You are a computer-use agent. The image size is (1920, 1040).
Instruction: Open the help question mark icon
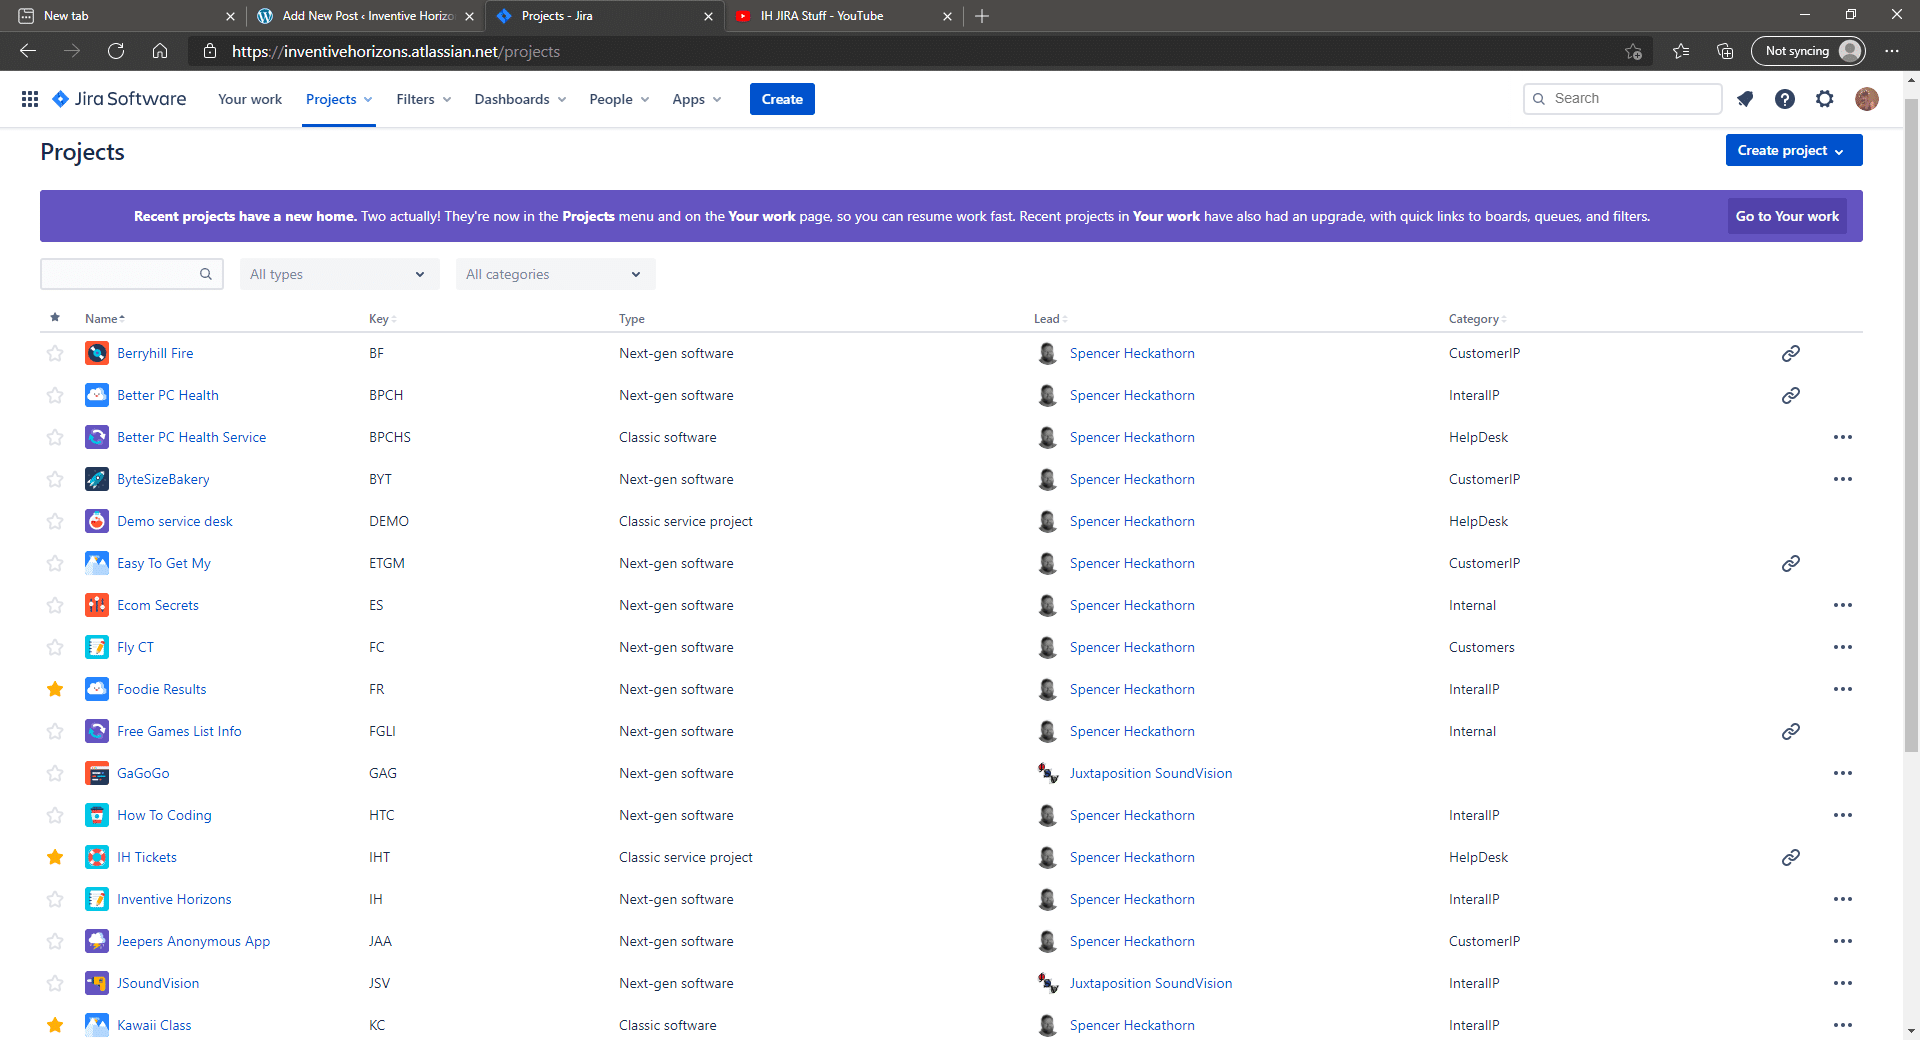tap(1785, 99)
